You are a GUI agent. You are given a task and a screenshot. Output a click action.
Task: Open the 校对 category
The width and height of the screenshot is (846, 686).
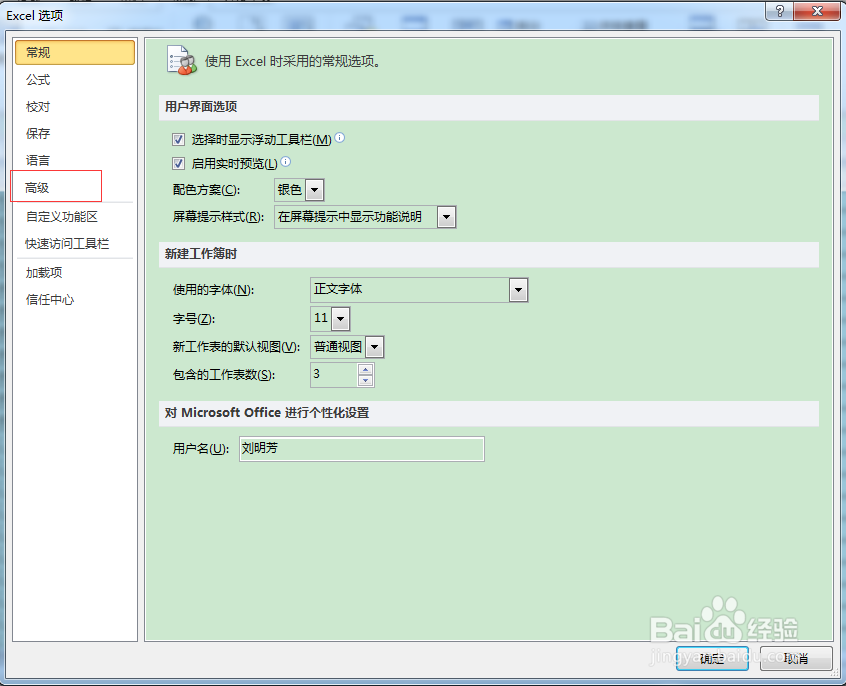pyautogui.click(x=75, y=107)
